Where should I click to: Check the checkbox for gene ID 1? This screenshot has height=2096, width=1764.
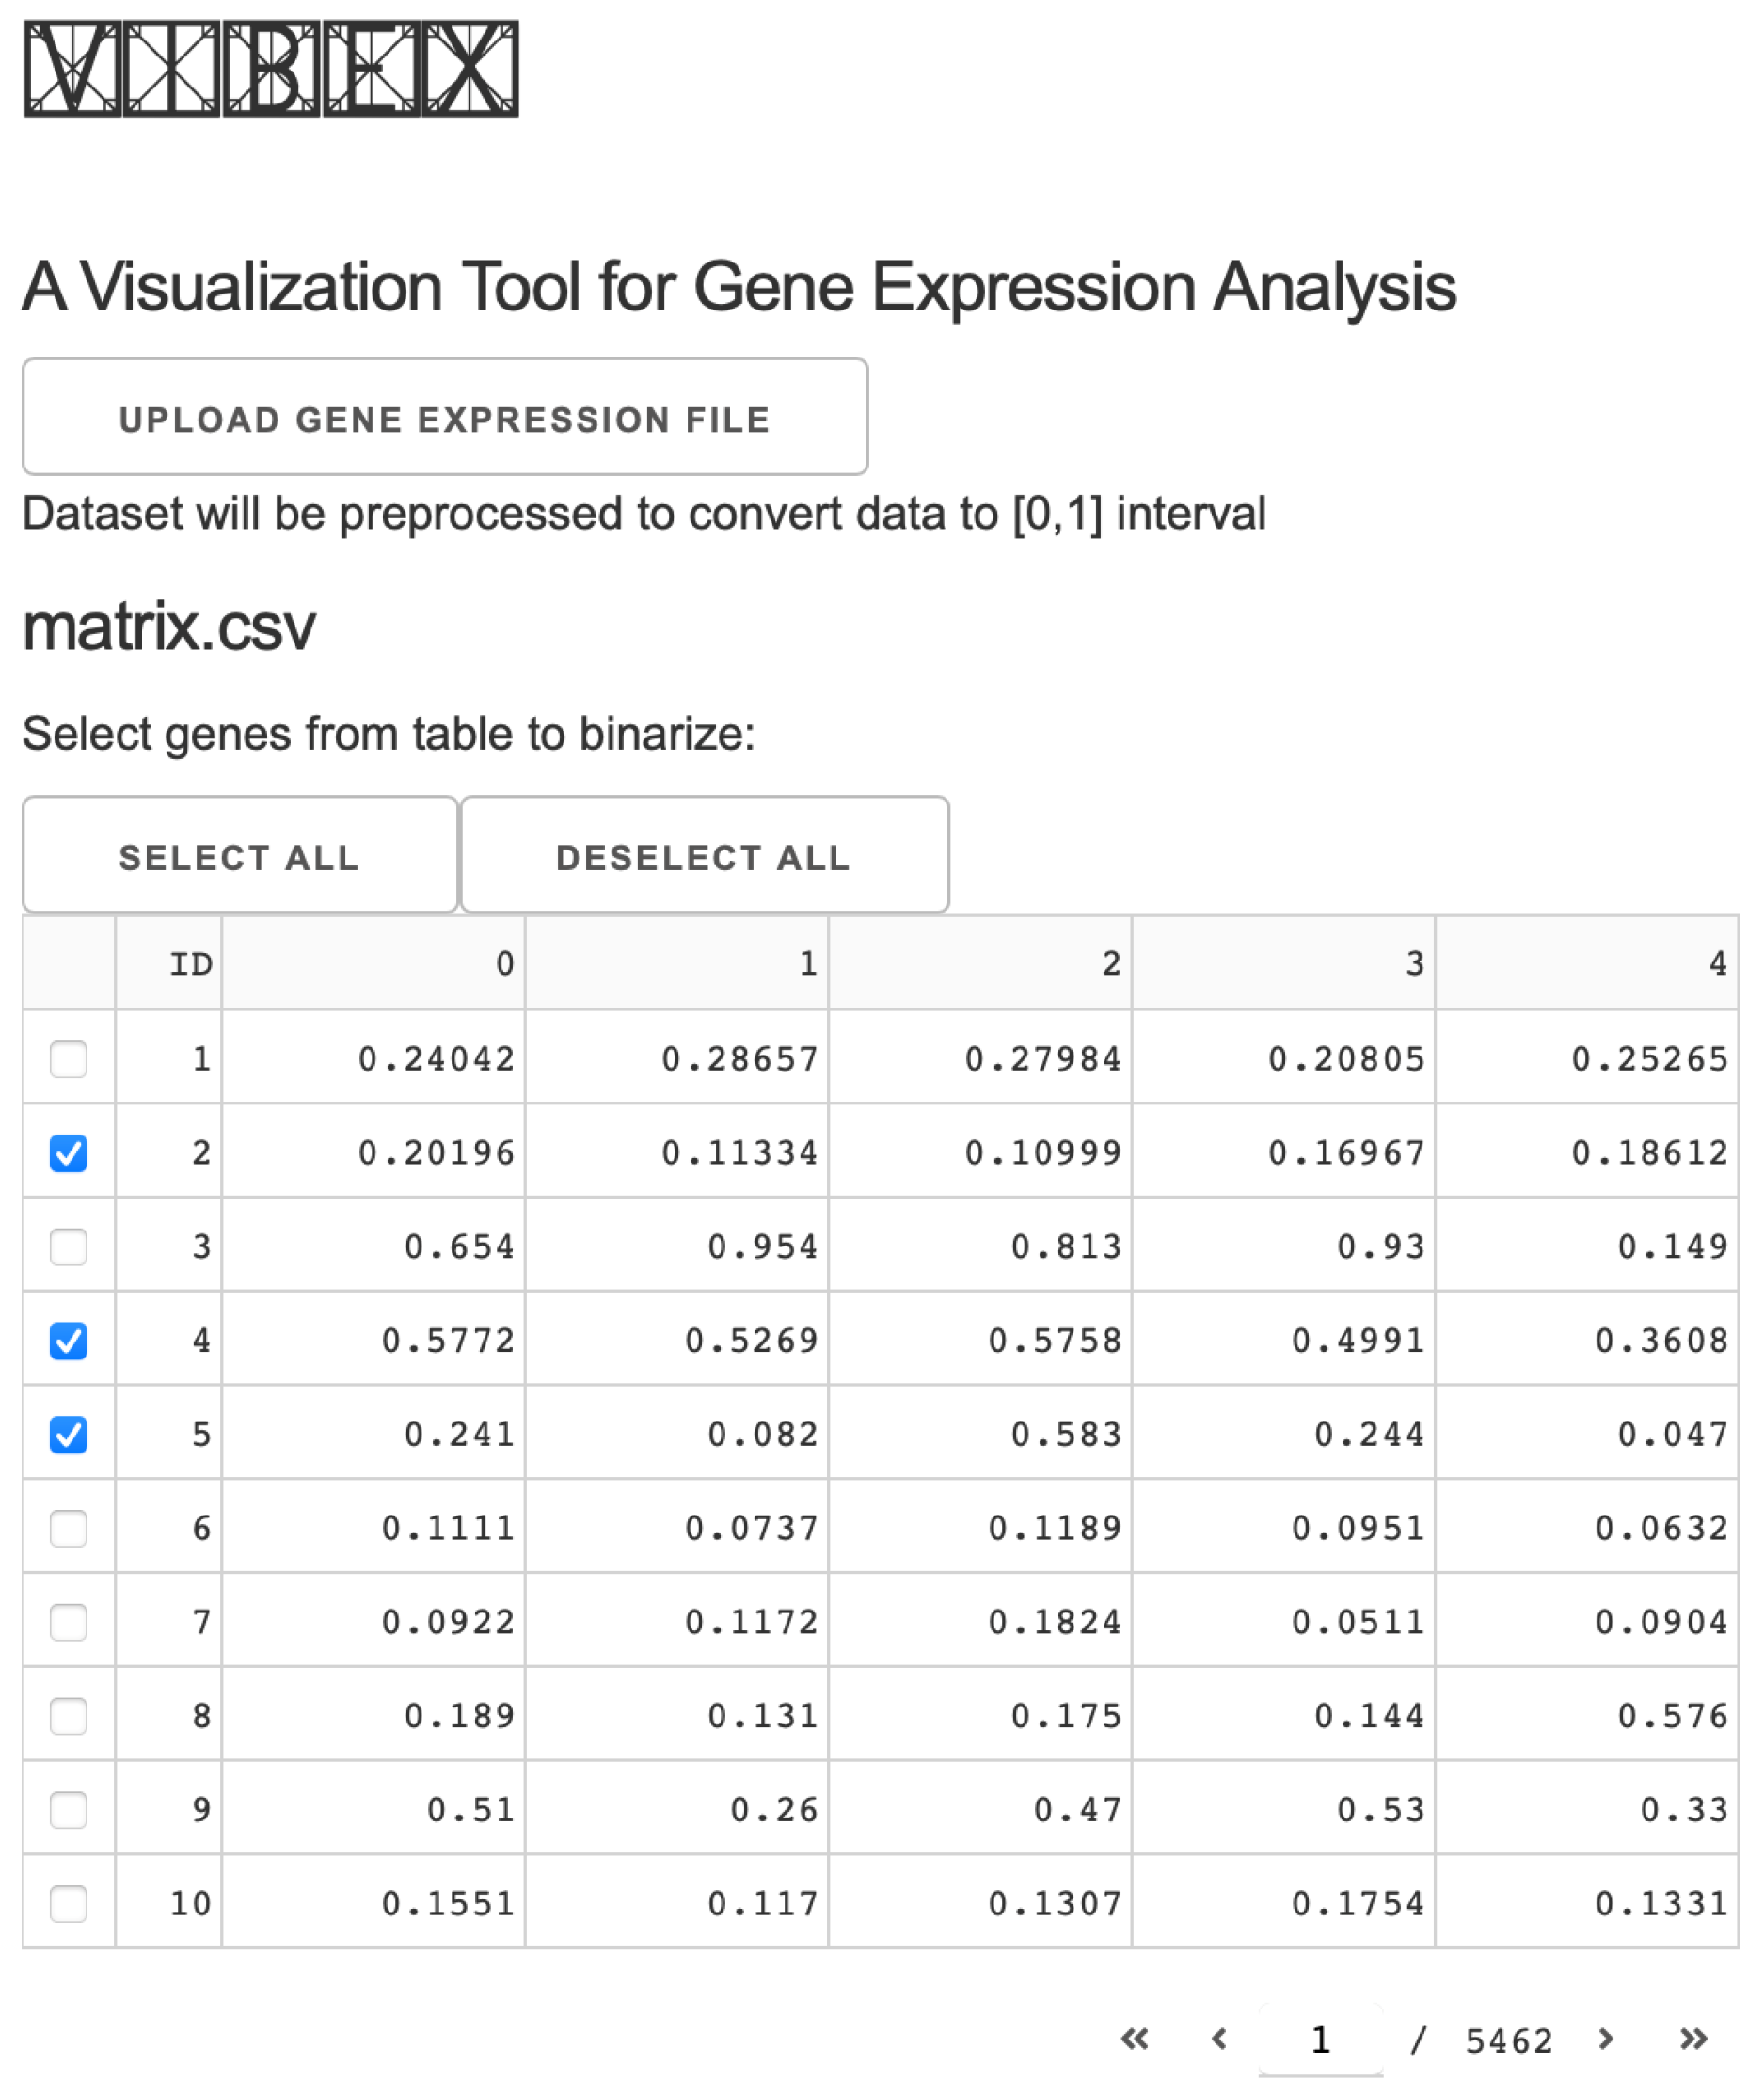tap(69, 1058)
